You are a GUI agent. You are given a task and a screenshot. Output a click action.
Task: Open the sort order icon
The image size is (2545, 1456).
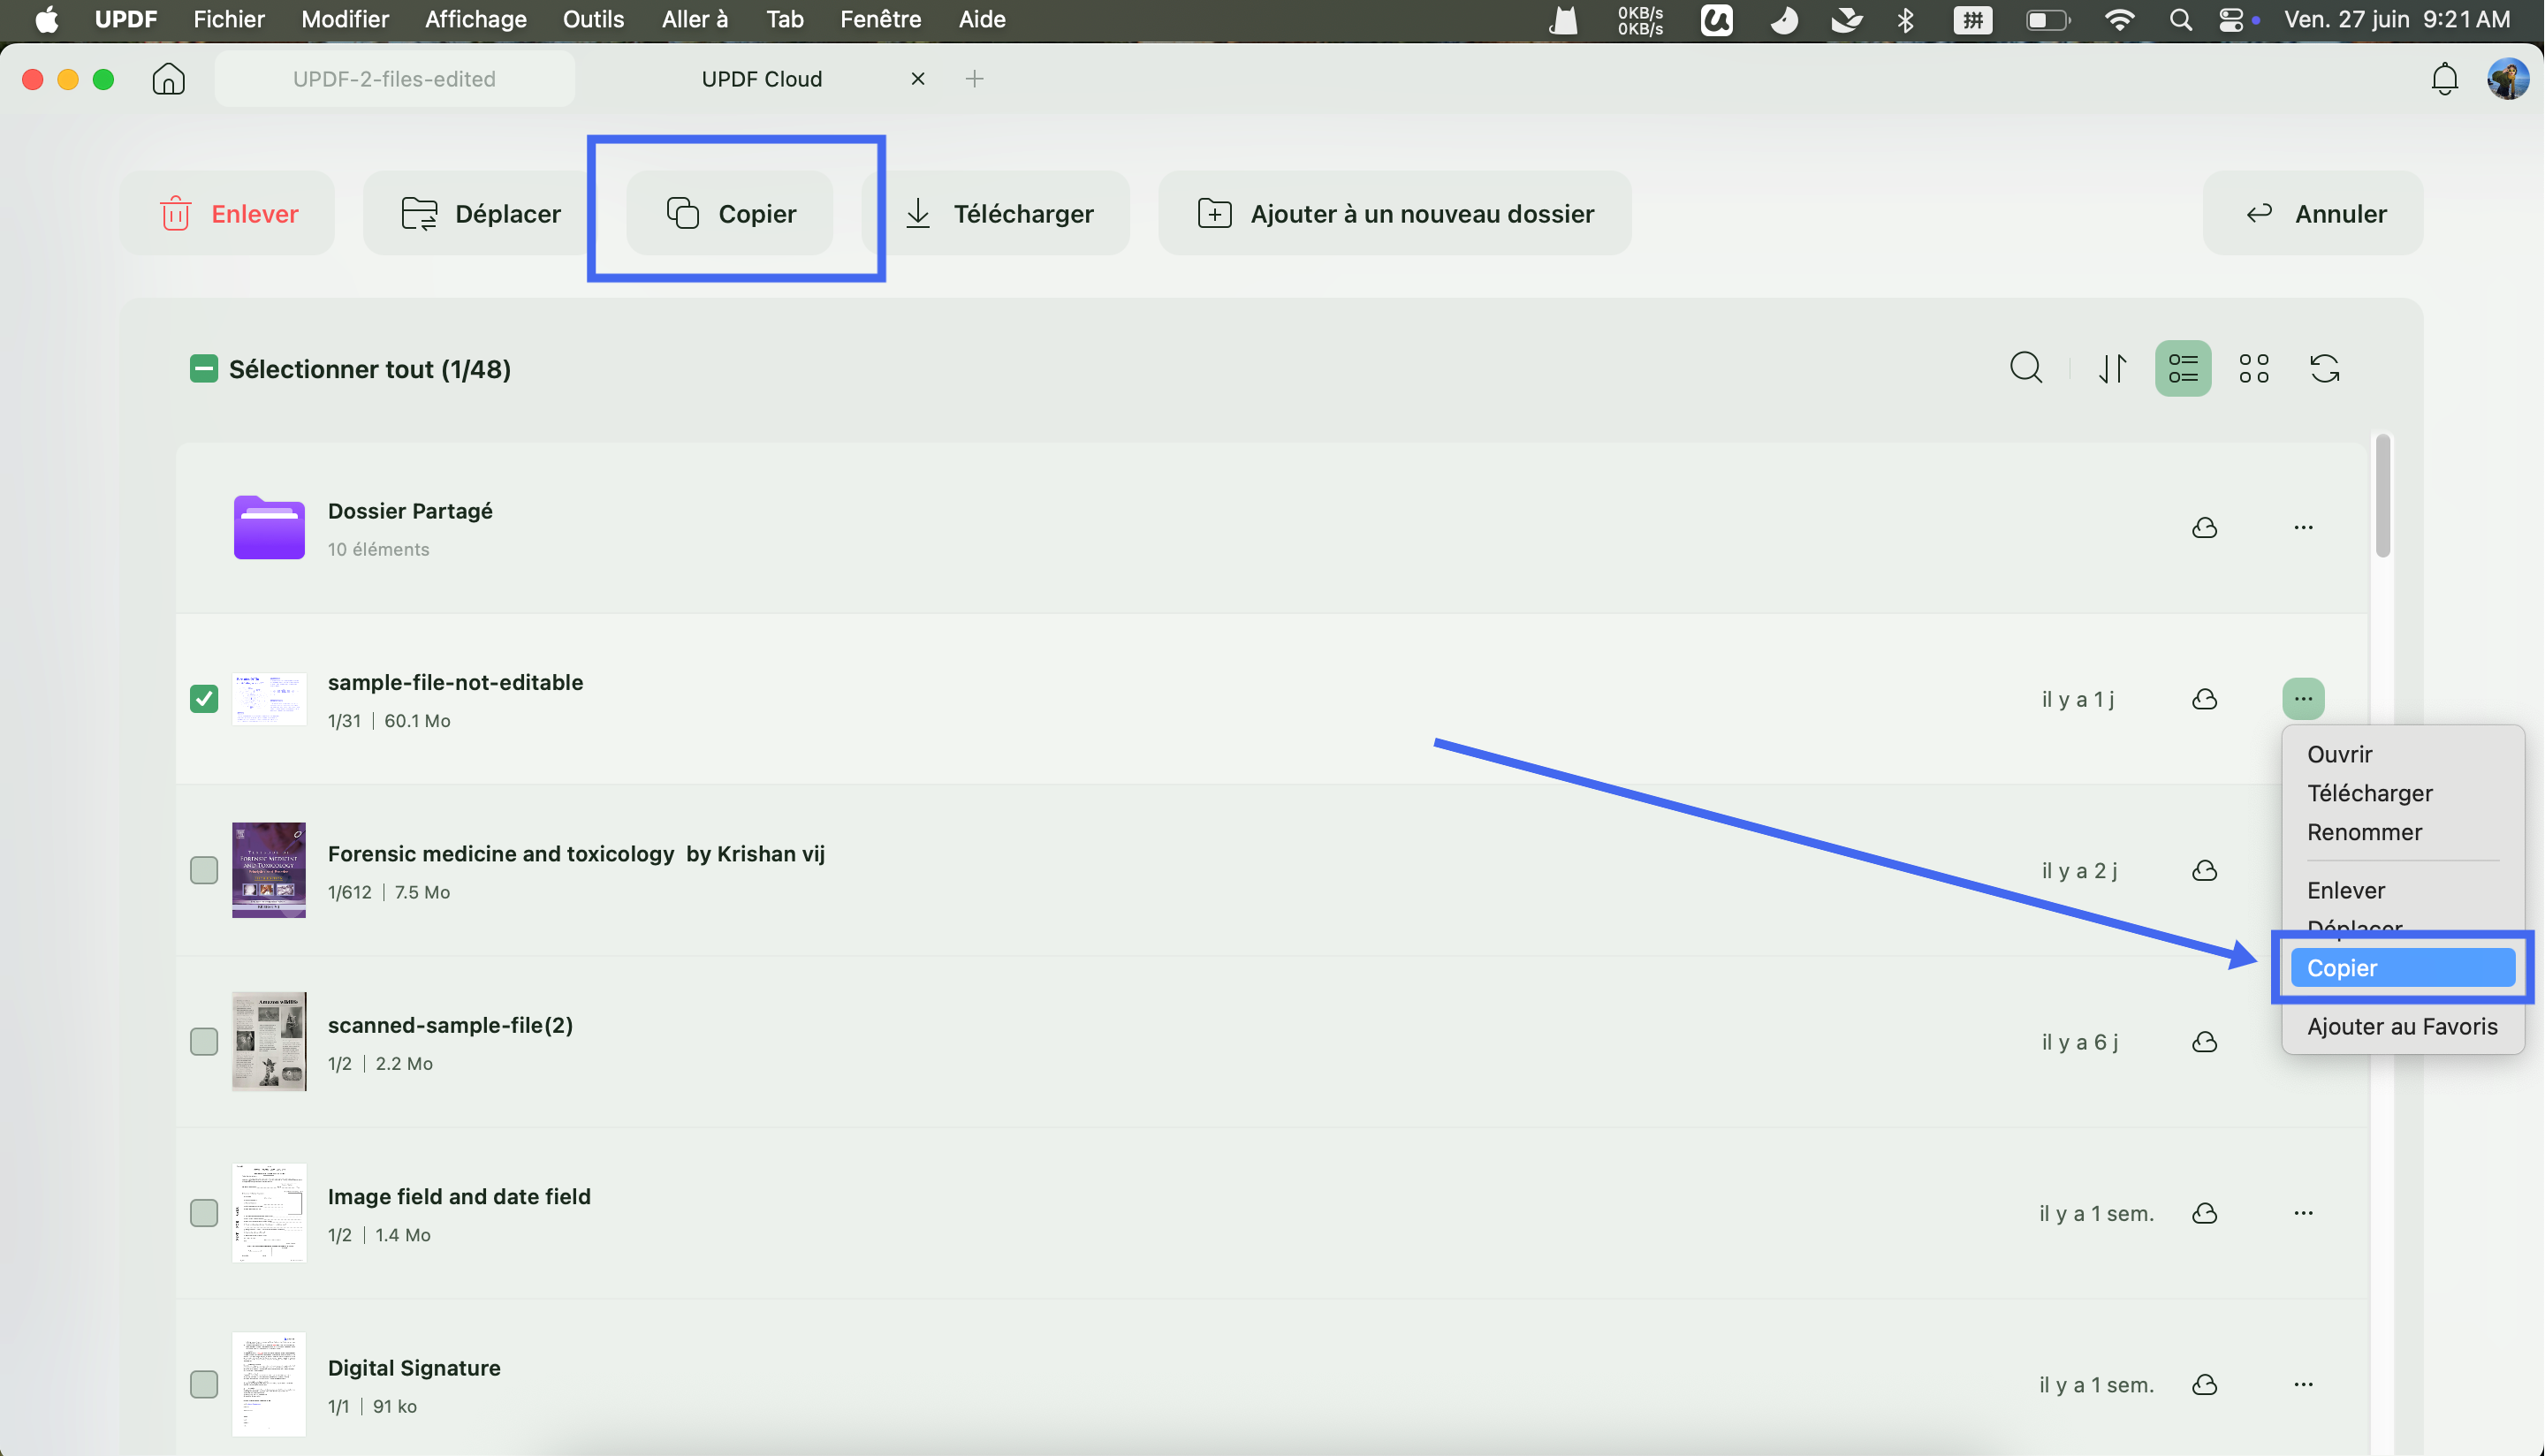pos(2112,368)
